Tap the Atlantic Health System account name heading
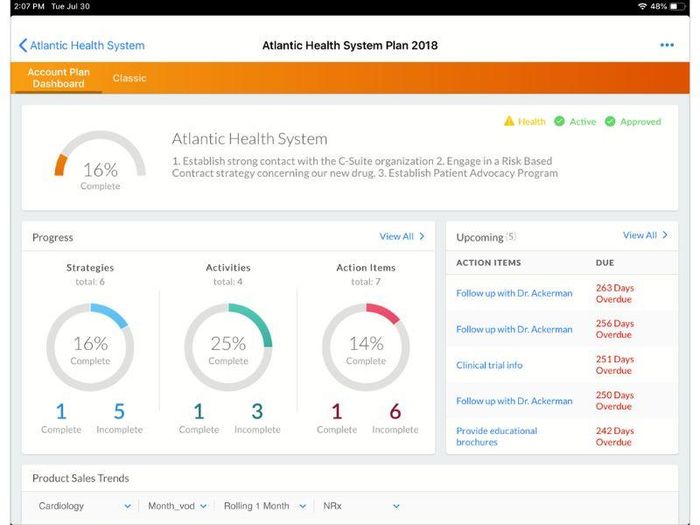This screenshot has width=700, height=525. coord(250,139)
